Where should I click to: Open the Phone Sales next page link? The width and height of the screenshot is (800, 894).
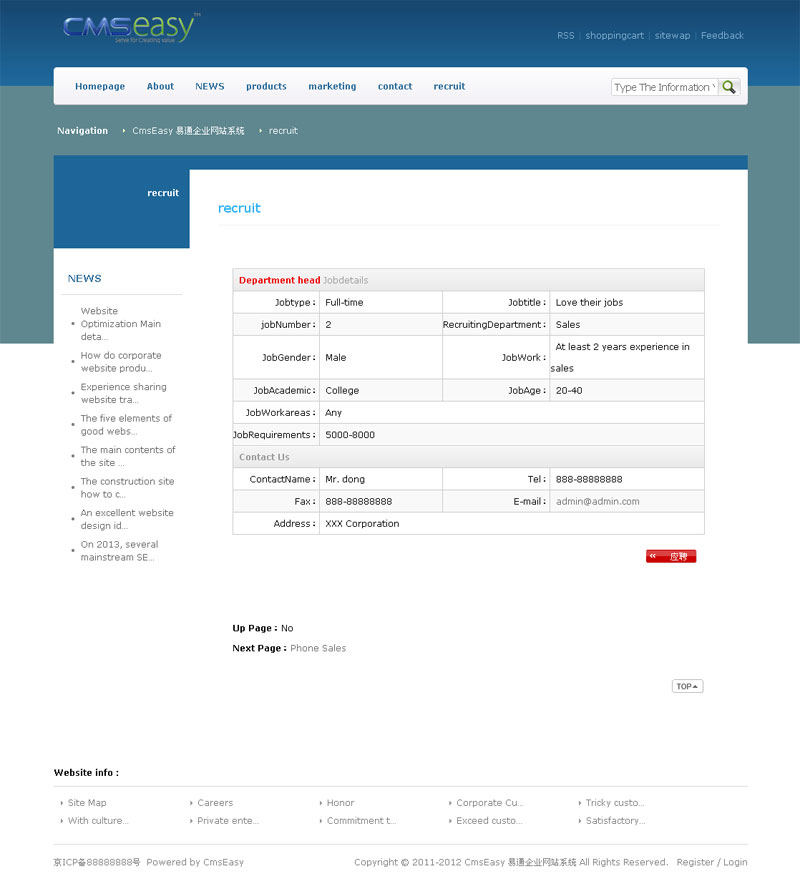coord(318,649)
